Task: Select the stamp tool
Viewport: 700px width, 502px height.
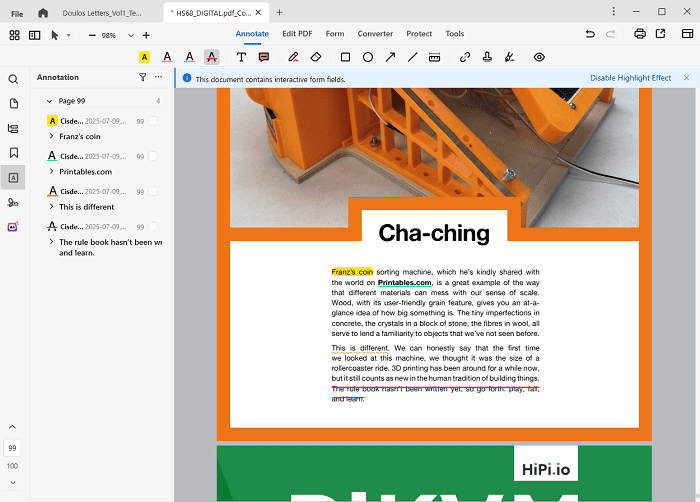Action: click(487, 58)
